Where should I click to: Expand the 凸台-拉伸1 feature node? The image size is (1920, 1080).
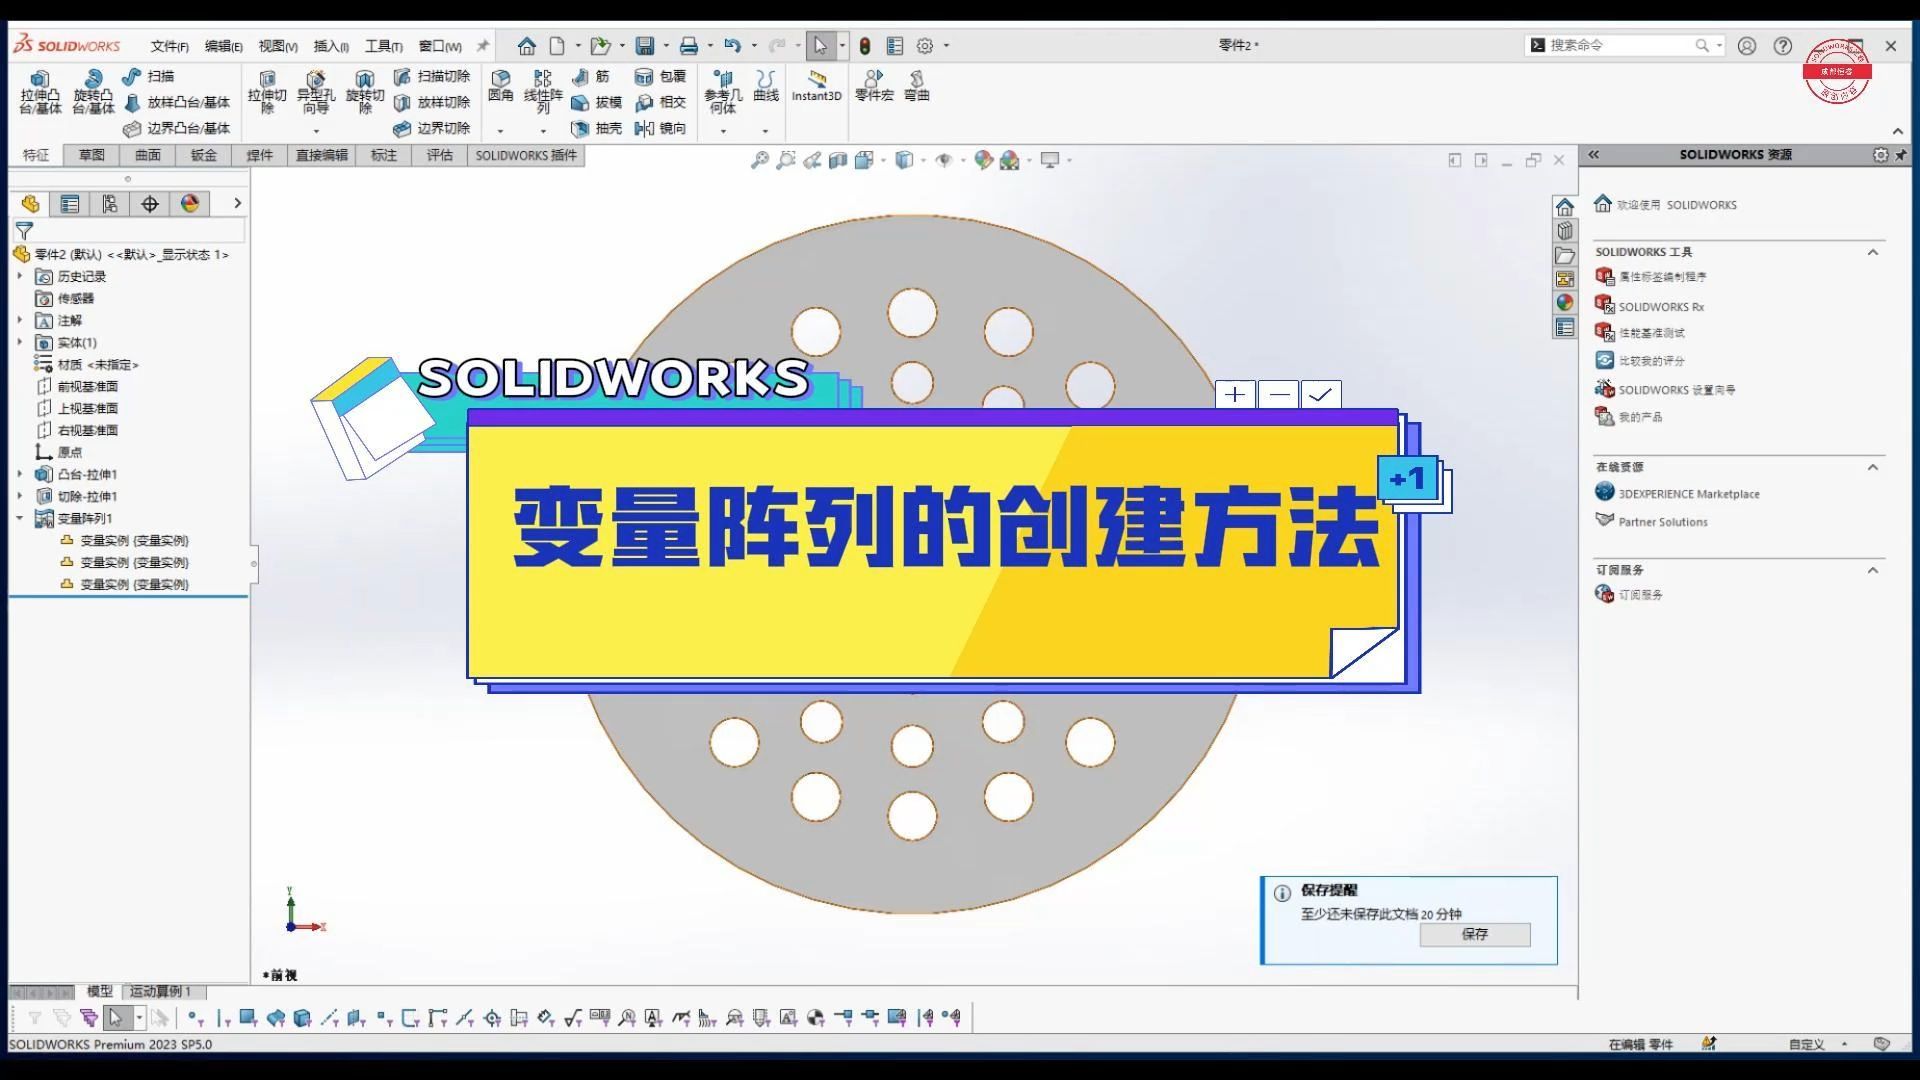tap(20, 474)
